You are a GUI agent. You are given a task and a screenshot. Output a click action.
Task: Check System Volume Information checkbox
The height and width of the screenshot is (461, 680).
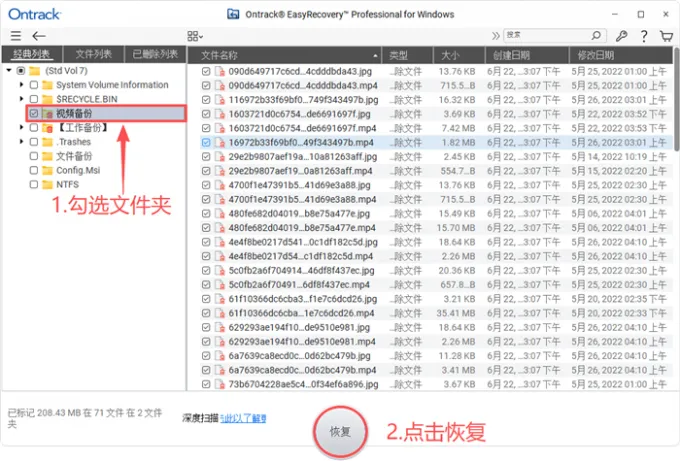coord(34,85)
